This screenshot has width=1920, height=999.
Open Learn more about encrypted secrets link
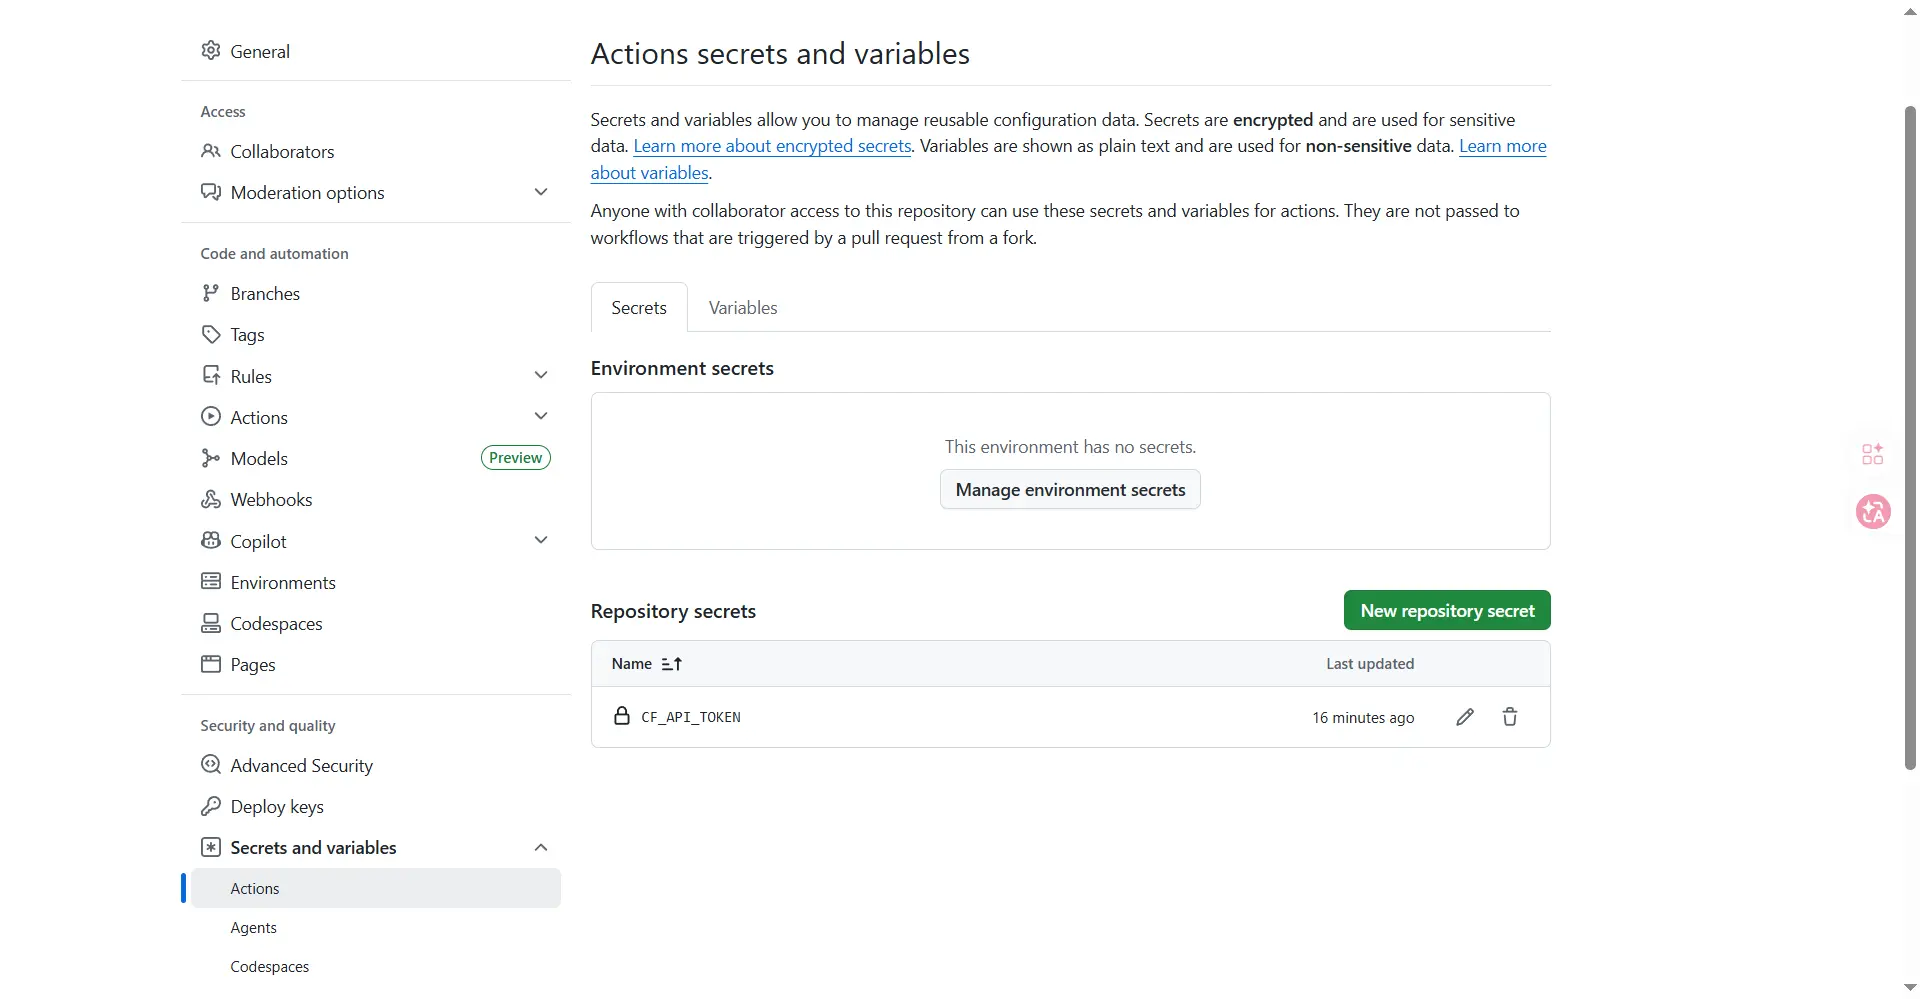click(x=773, y=146)
